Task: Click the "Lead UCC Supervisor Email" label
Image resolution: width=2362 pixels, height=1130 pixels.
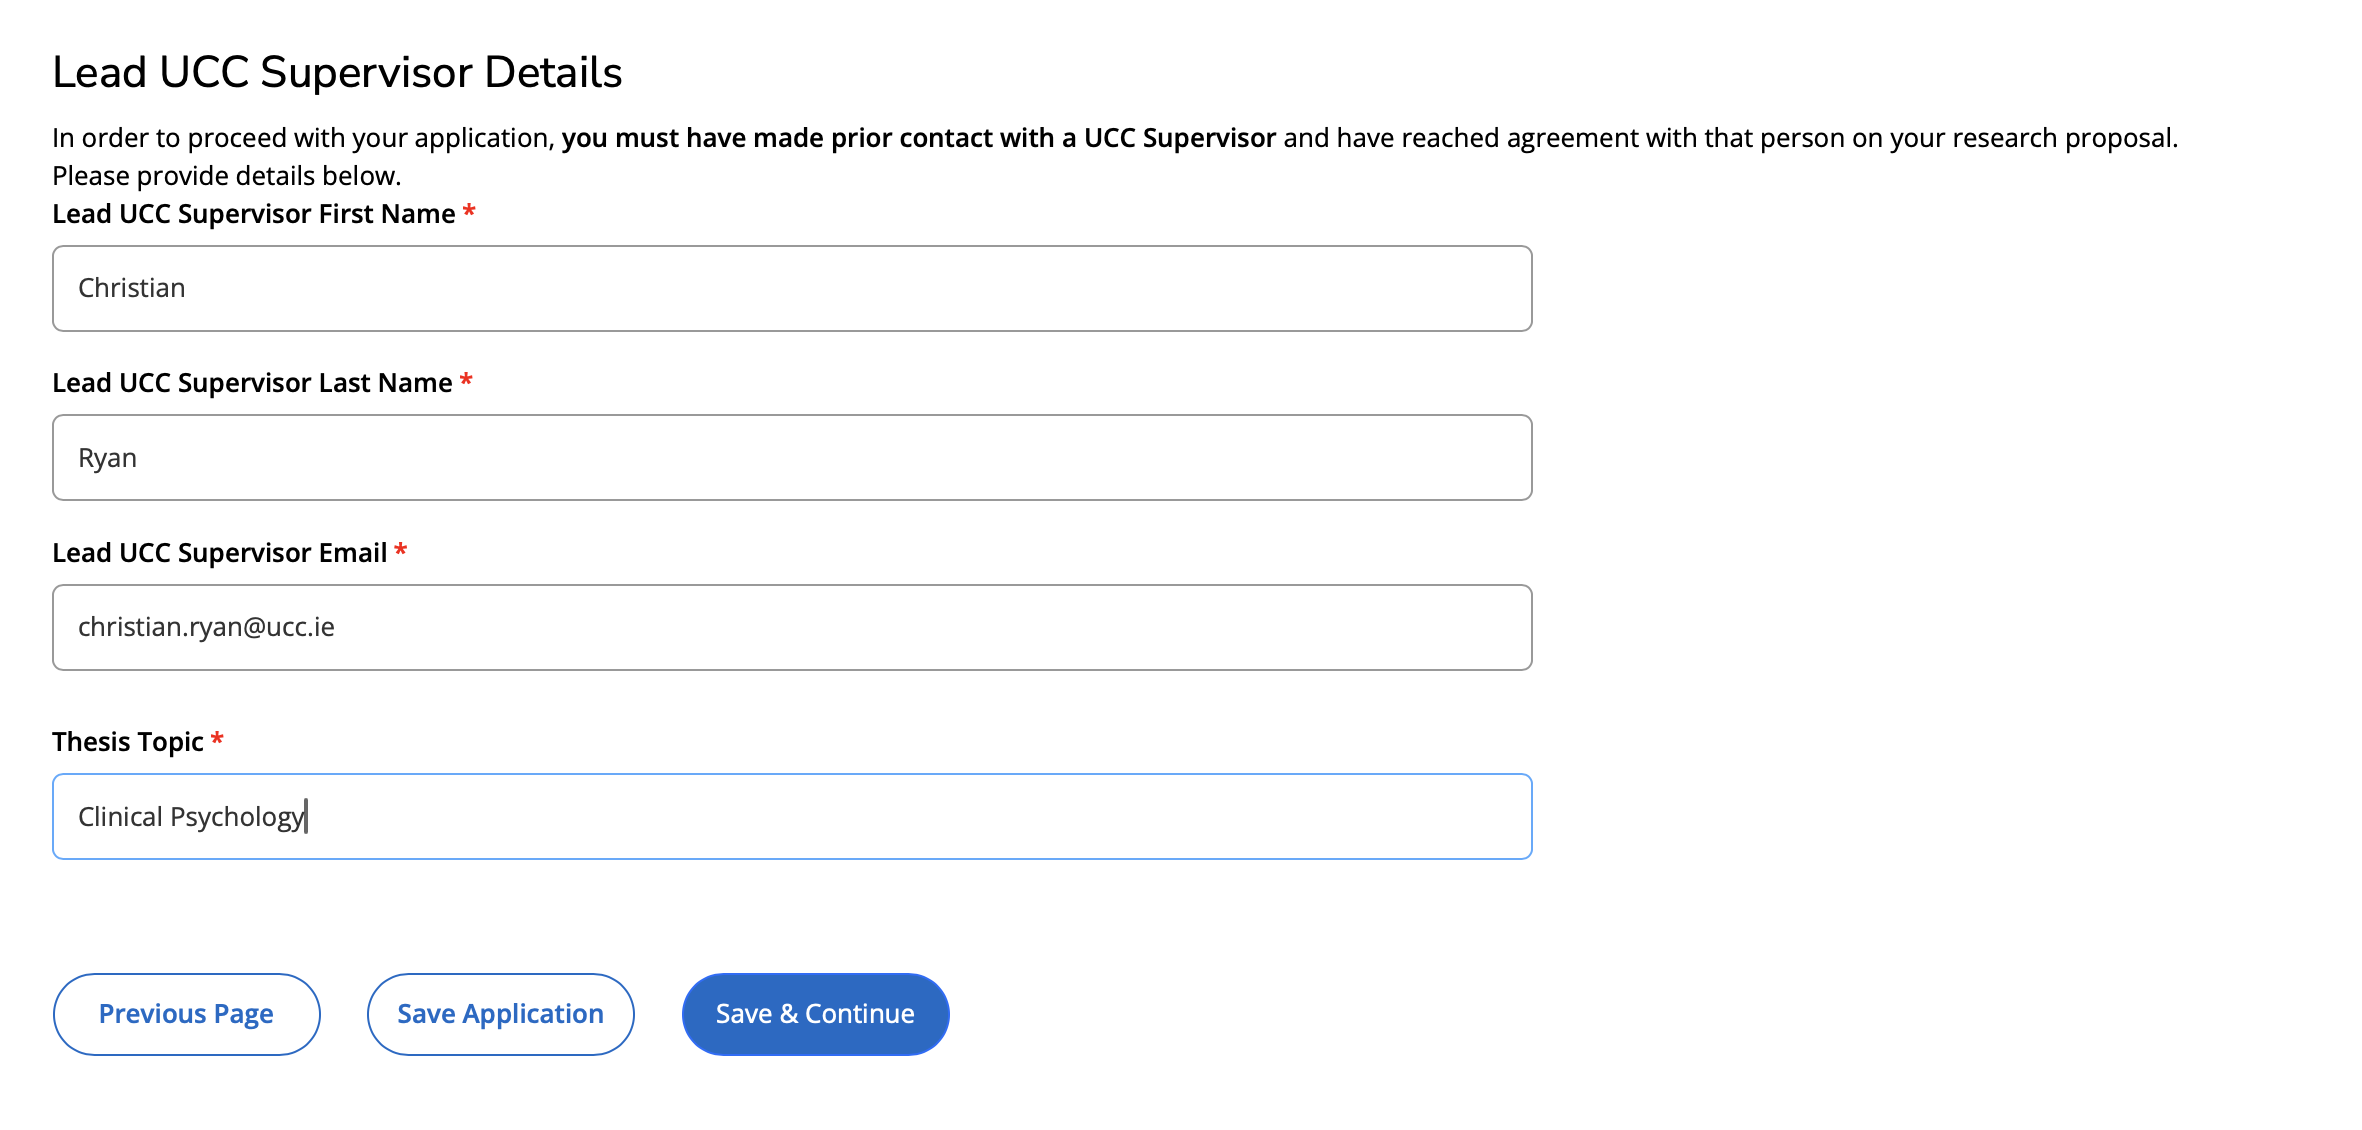Action: click(219, 553)
